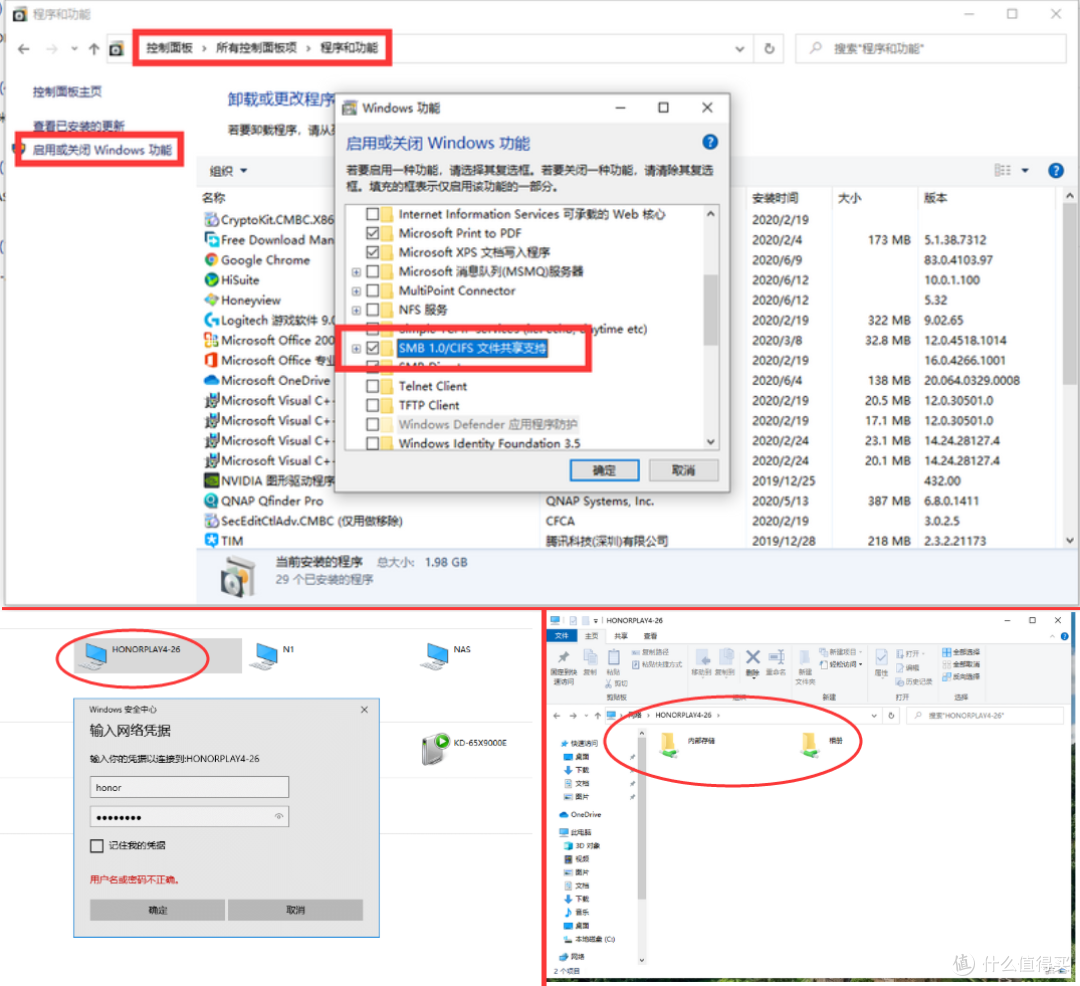Expand the NFS 服务 node

tap(356, 311)
